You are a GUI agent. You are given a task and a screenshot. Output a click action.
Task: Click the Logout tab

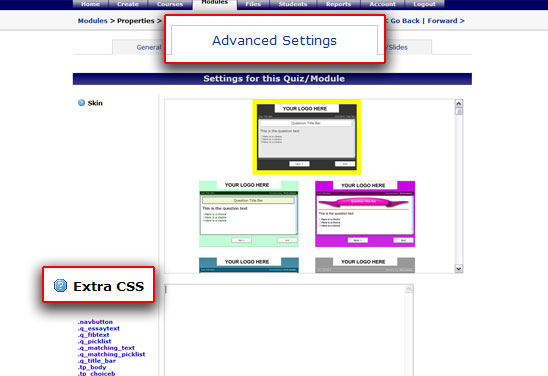coord(424,4)
